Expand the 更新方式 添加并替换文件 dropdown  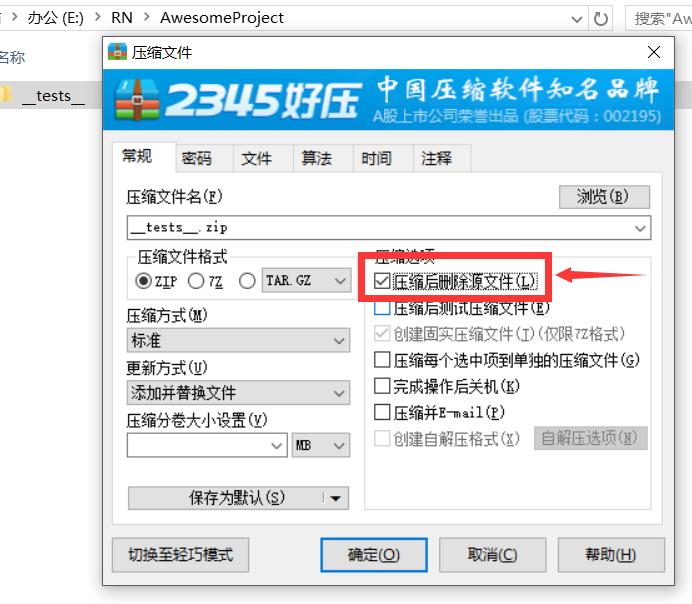tap(238, 393)
